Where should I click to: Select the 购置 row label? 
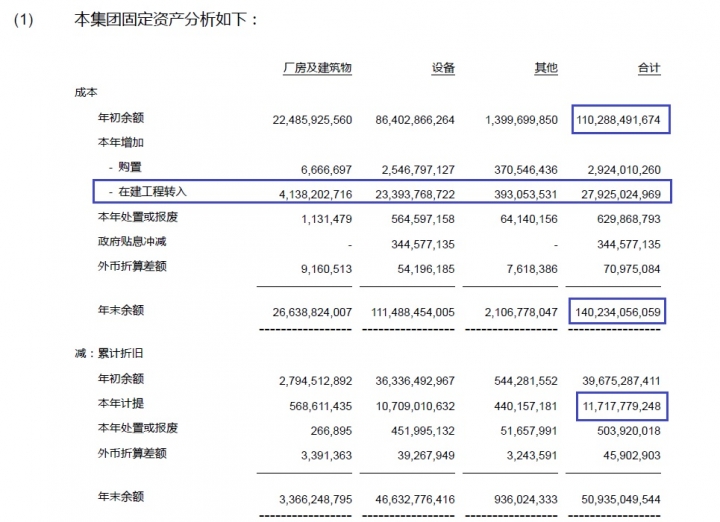point(130,167)
